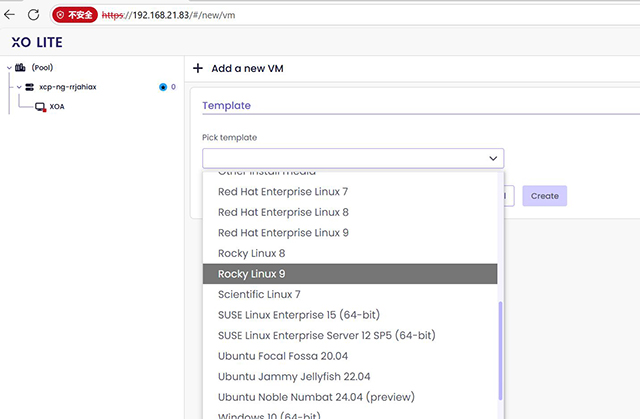Reload the page with refresh icon
Image resolution: width=640 pixels, height=419 pixels.
pyautogui.click(x=33, y=15)
